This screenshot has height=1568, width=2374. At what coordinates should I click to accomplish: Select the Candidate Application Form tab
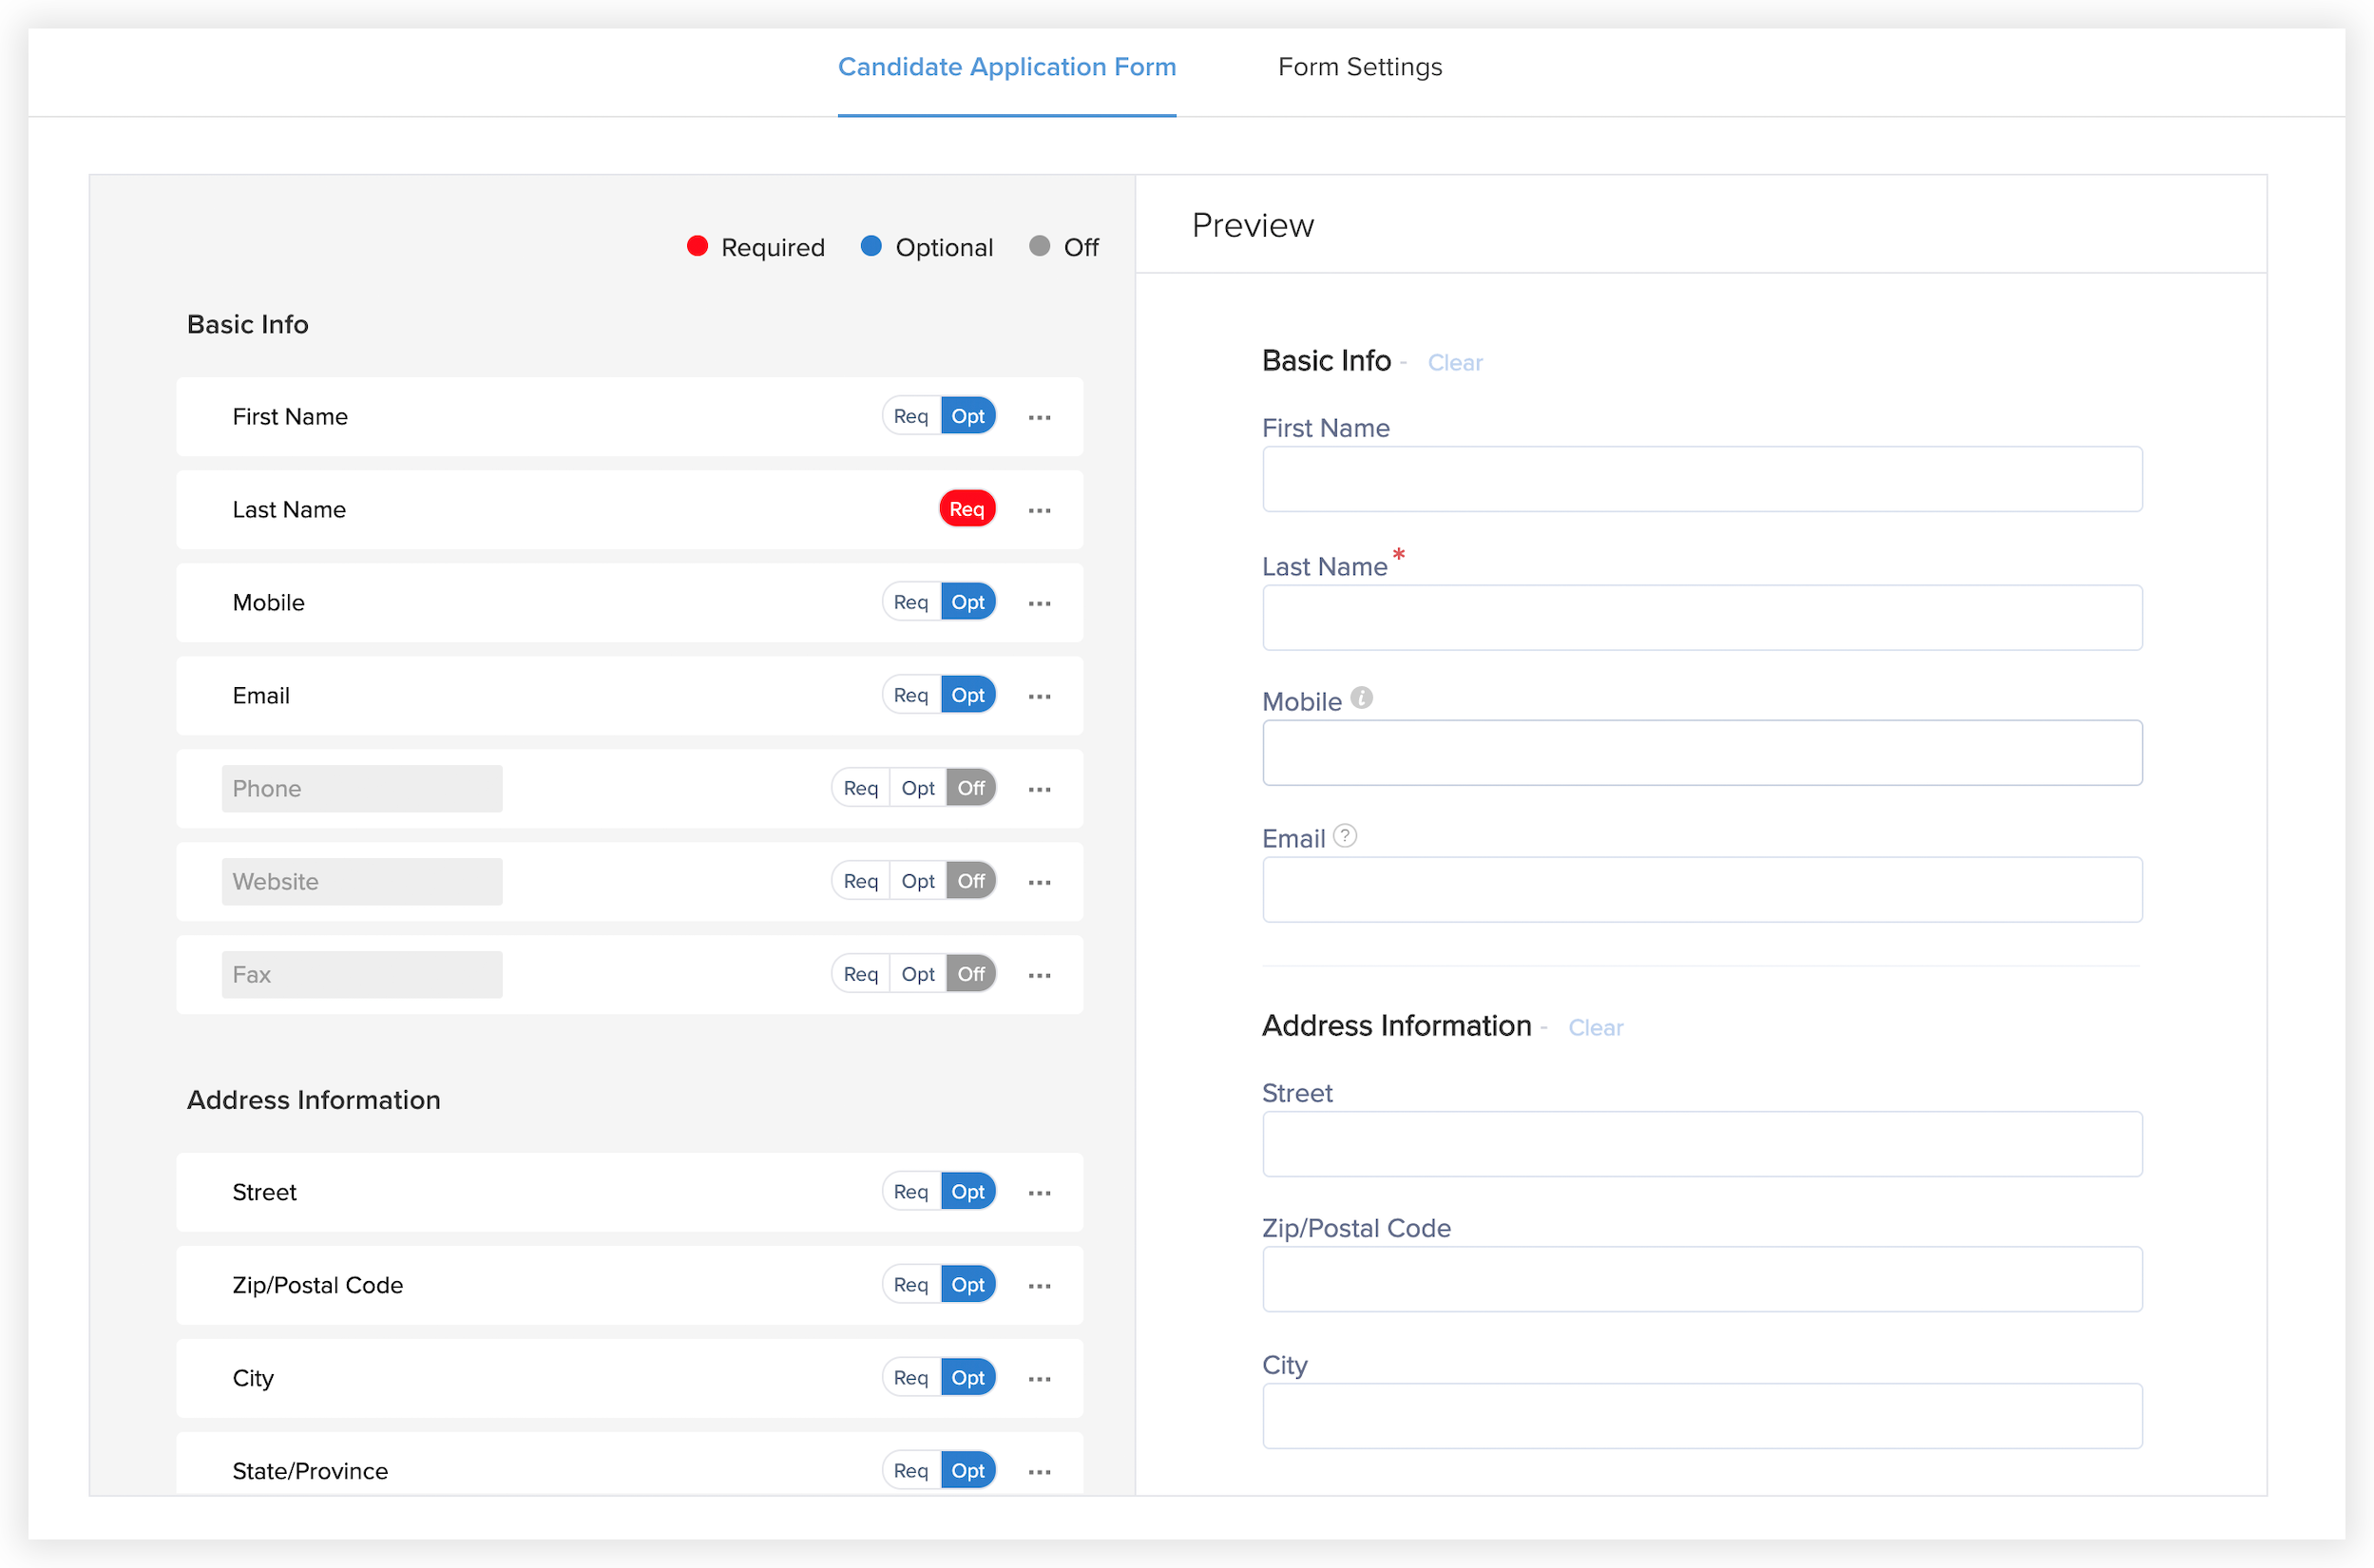click(x=1006, y=67)
